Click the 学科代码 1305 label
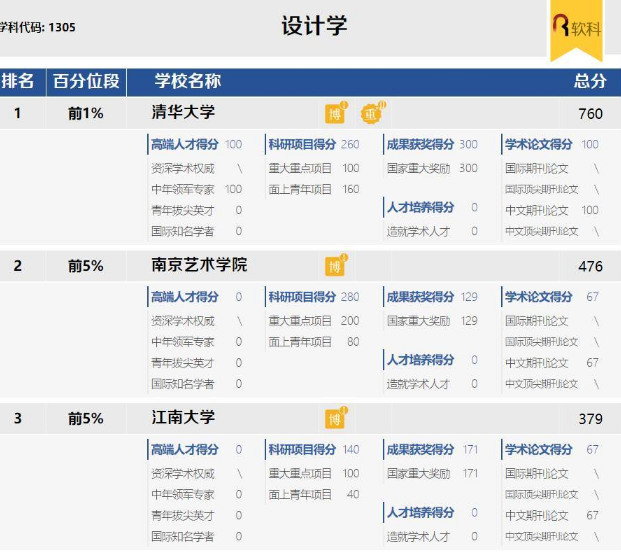The height and width of the screenshot is (552, 621). tap(38, 27)
